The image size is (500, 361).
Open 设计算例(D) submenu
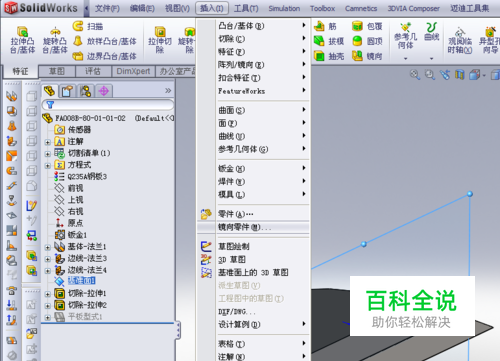[x=253, y=324]
